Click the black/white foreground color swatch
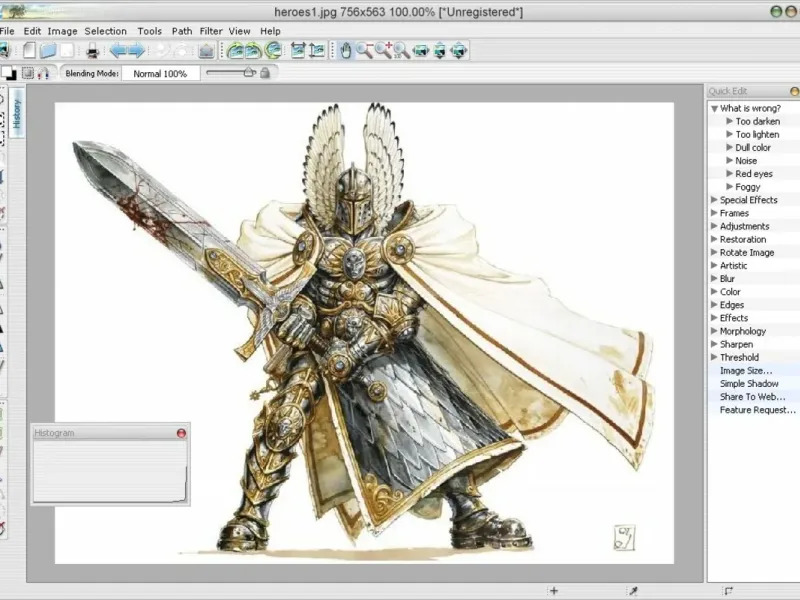Image resolution: width=800 pixels, height=600 pixels. 9,73
